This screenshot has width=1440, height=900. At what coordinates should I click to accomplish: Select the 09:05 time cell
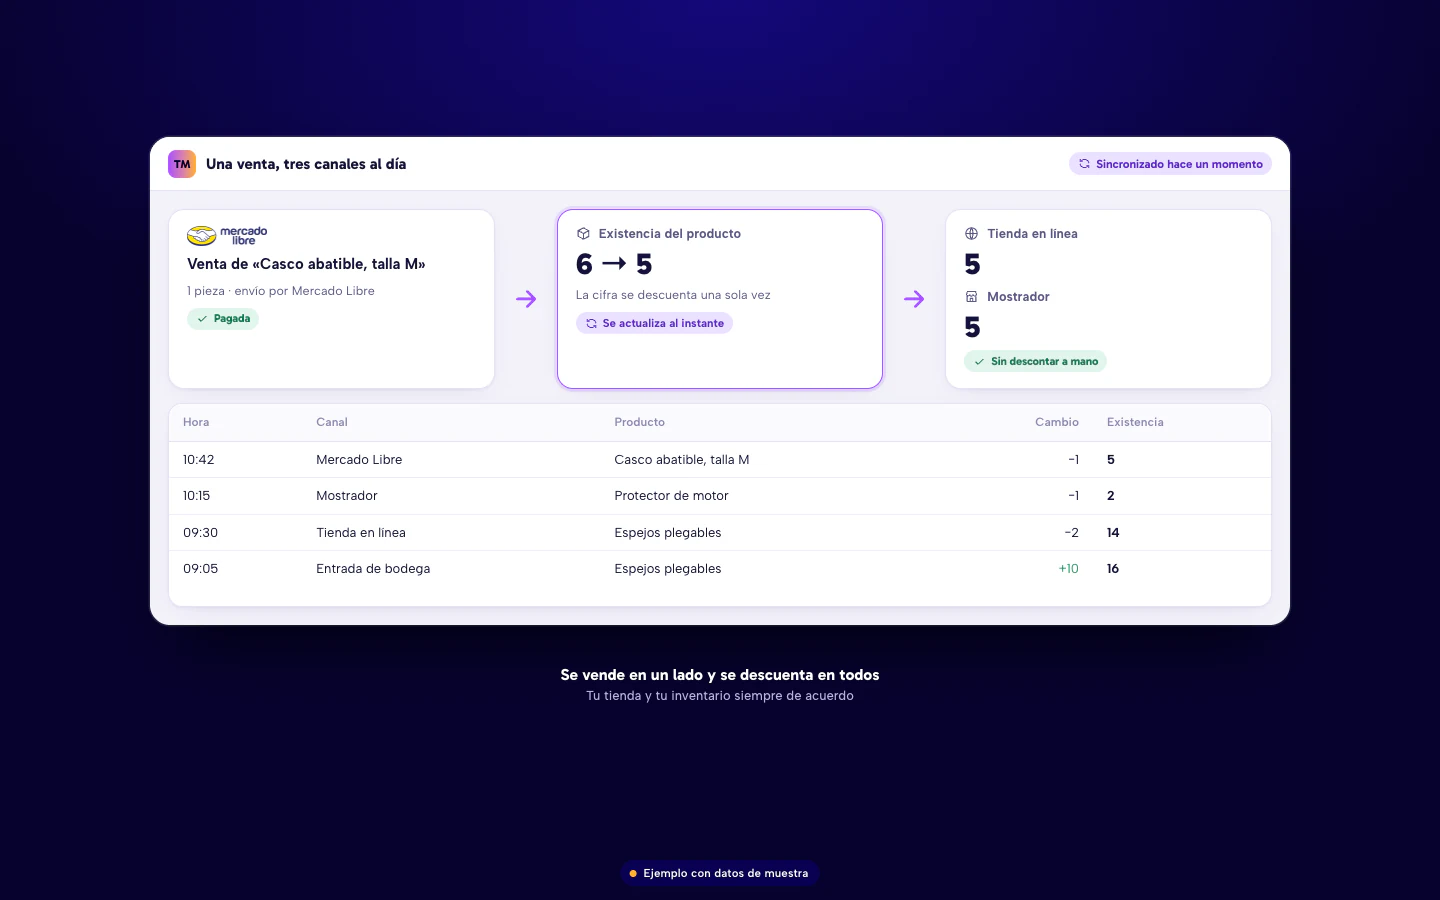(x=200, y=569)
